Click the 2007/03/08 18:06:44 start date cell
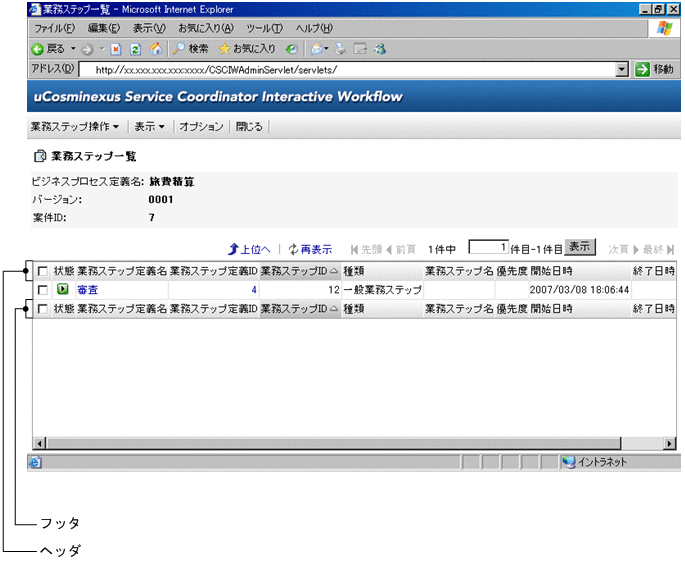The width and height of the screenshot is (685, 563). tap(579, 290)
